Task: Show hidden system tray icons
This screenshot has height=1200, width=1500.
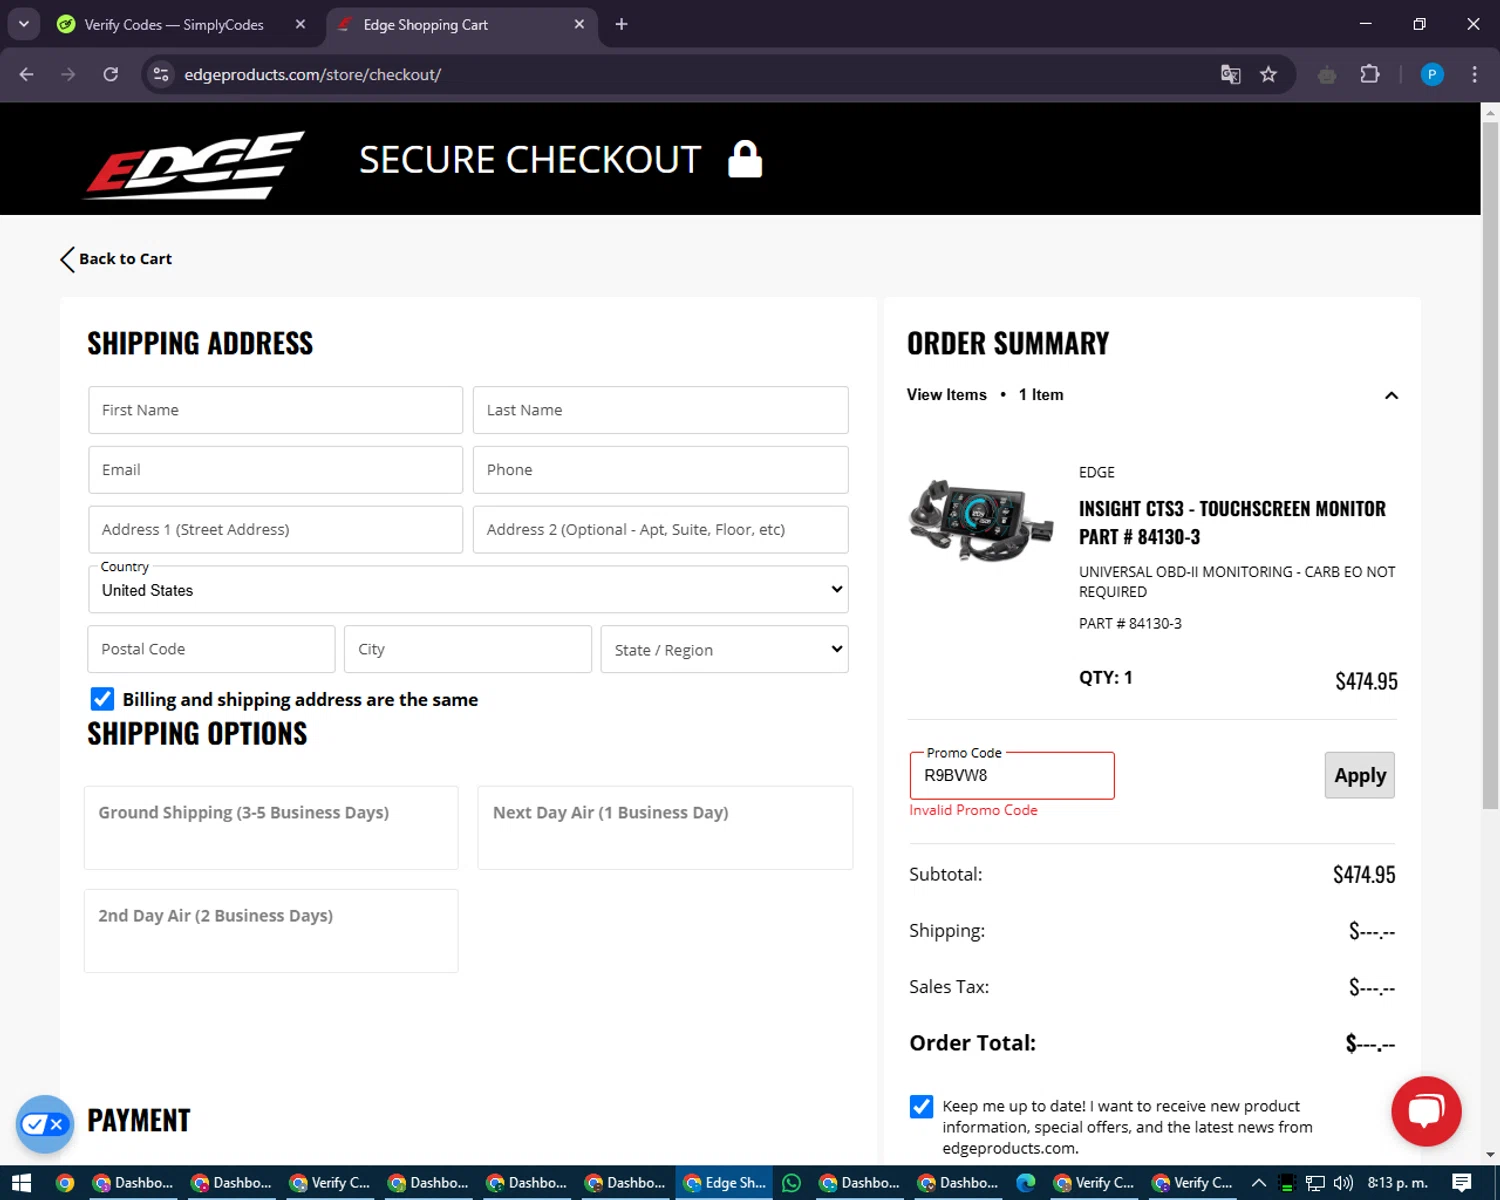Action: pyautogui.click(x=1259, y=1183)
